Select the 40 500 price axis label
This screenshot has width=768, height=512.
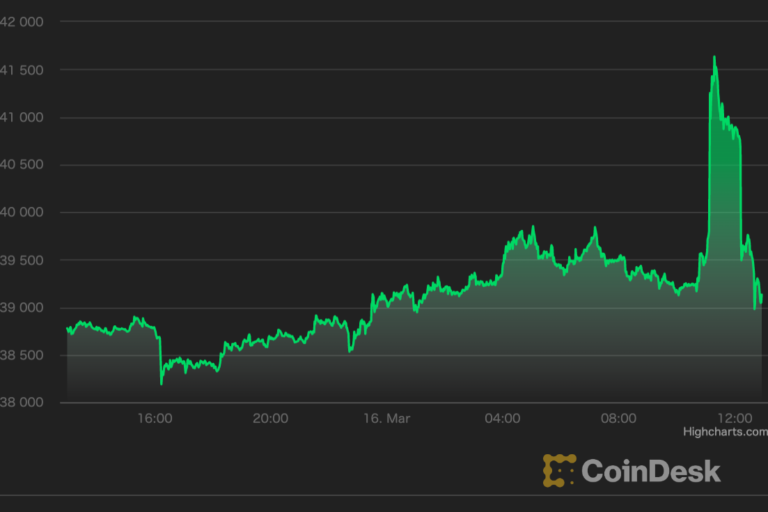[22, 165]
